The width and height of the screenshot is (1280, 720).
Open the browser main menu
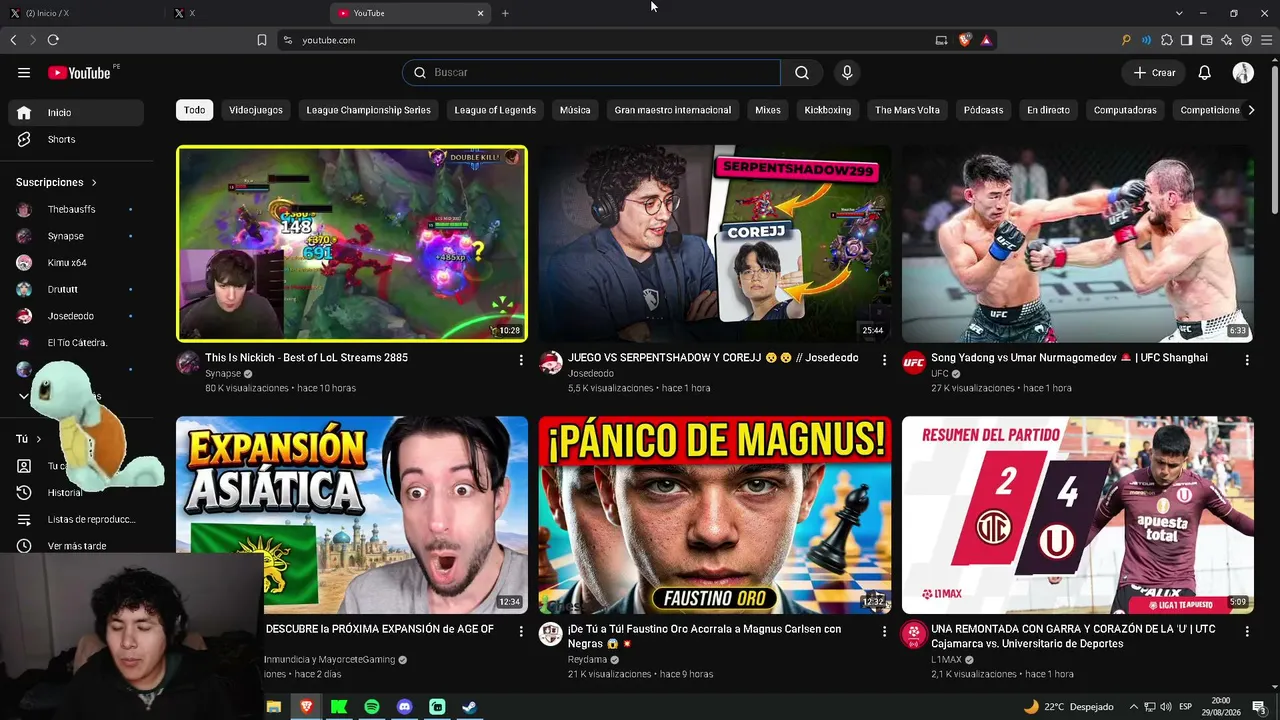(1266, 40)
